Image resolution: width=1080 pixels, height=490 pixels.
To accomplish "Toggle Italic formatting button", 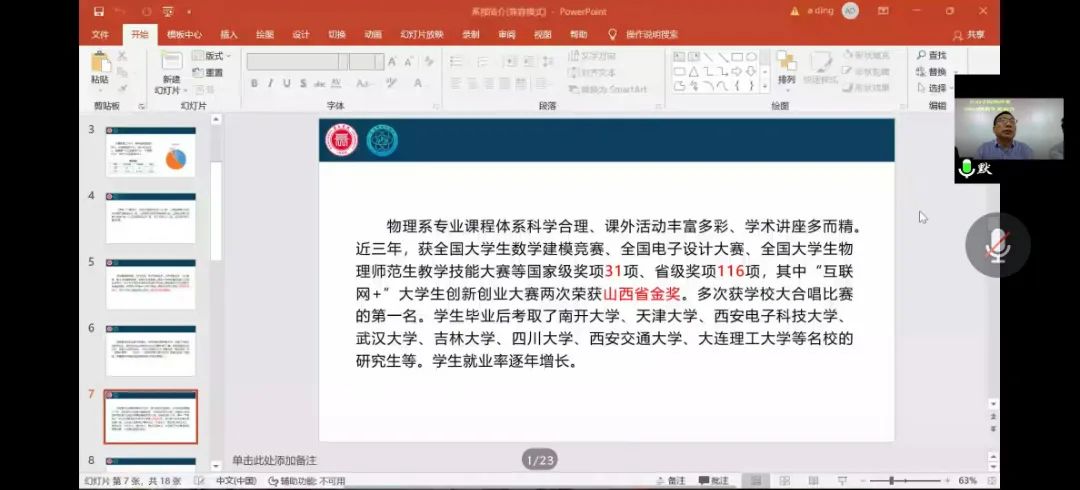I will (x=271, y=84).
